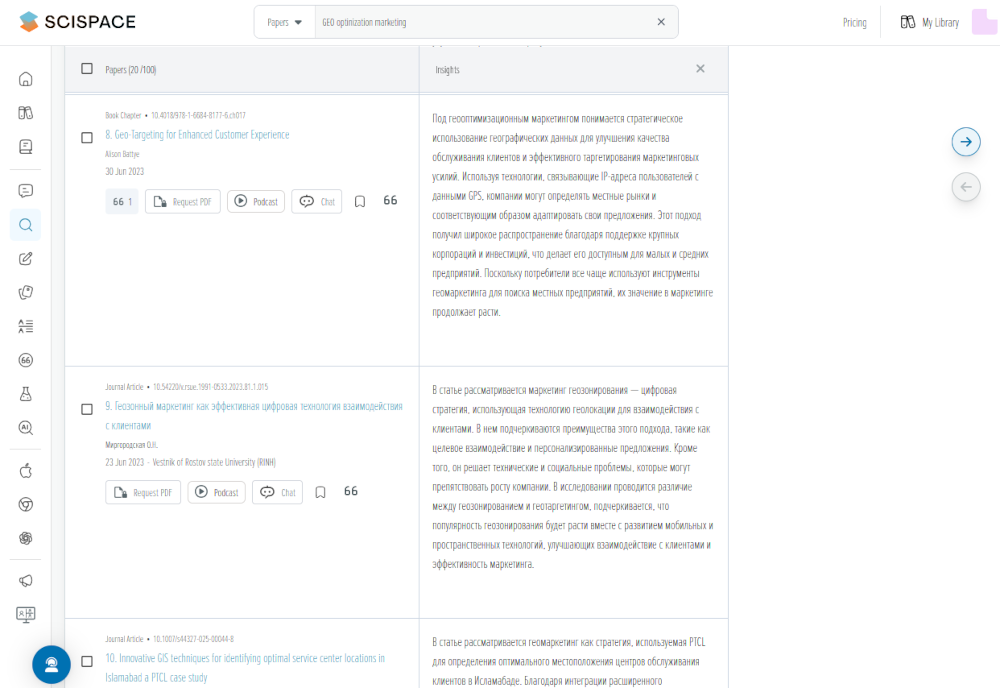Click the OpenAI GPT icon in sidebar
This screenshot has height=688, width=1000.
point(26,538)
